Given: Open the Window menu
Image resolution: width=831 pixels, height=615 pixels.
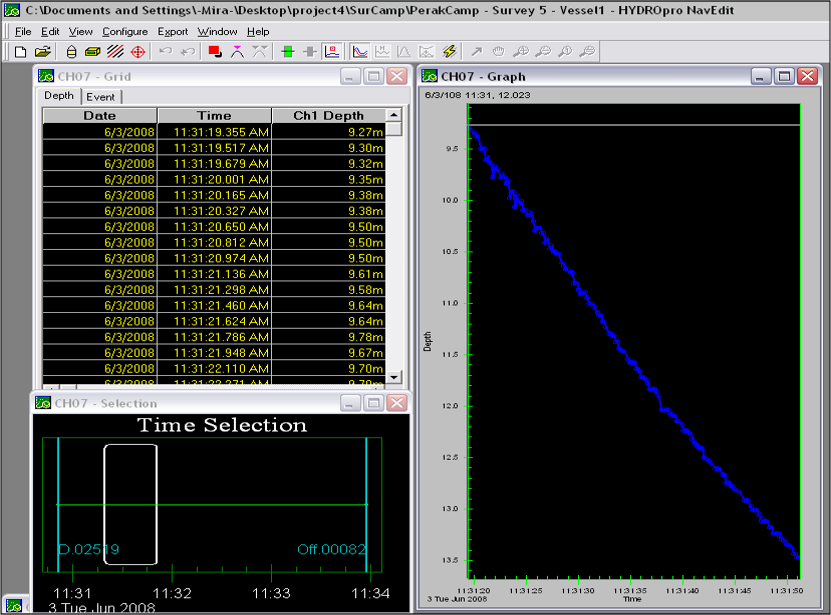Looking at the screenshot, I should 218,31.
